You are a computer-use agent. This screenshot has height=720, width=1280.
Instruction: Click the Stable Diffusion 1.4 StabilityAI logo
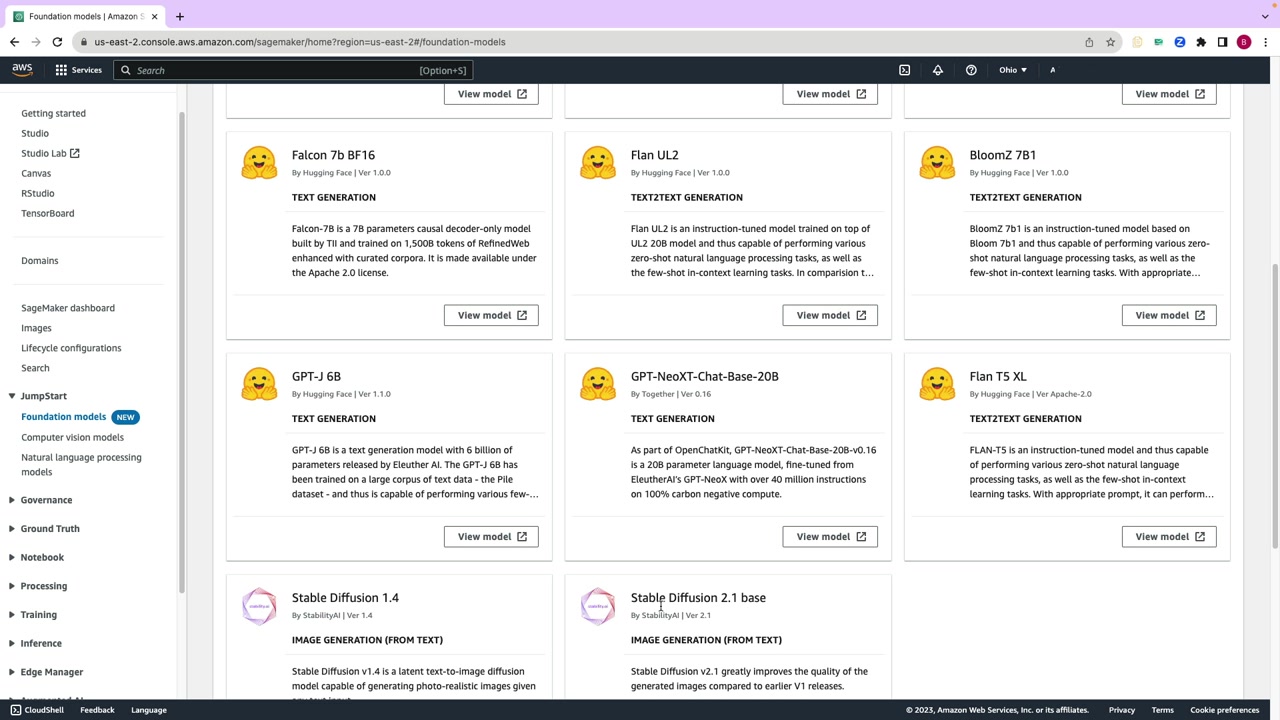[x=259, y=606]
